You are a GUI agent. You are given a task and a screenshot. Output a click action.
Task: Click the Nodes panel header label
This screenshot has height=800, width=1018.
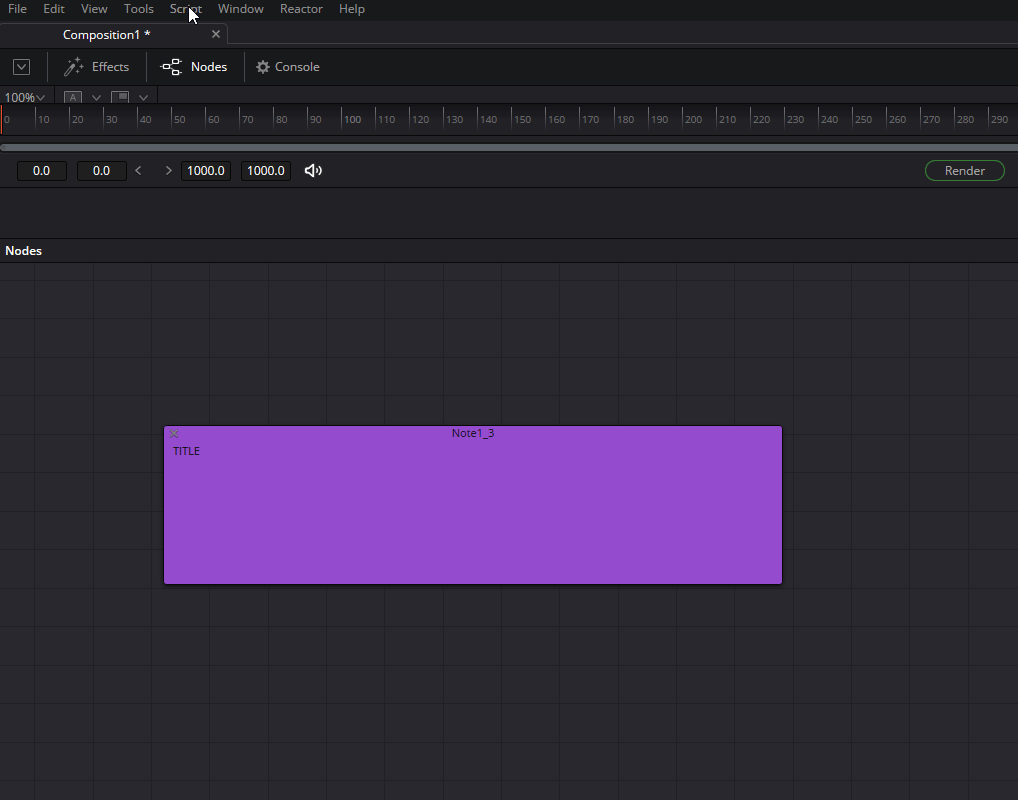tap(23, 251)
